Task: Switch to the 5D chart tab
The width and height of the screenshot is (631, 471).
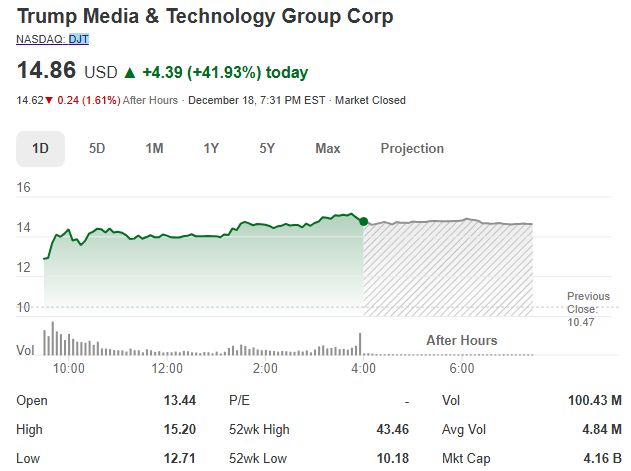Action: (x=97, y=148)
